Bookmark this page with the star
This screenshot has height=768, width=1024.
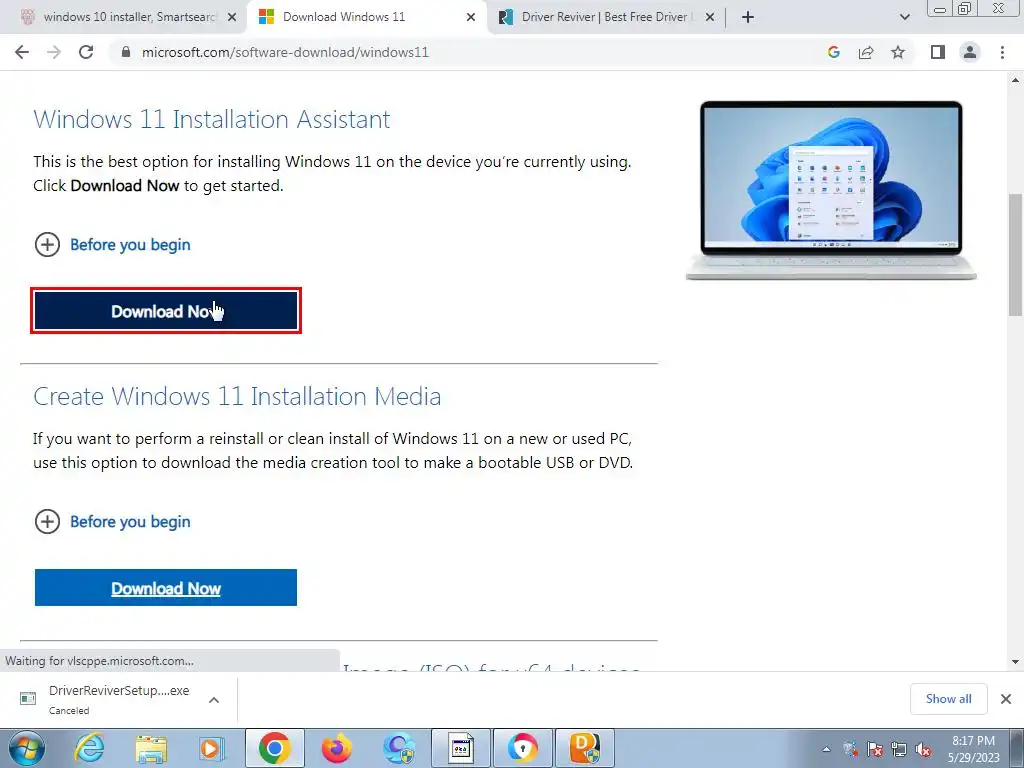(898, 52)
